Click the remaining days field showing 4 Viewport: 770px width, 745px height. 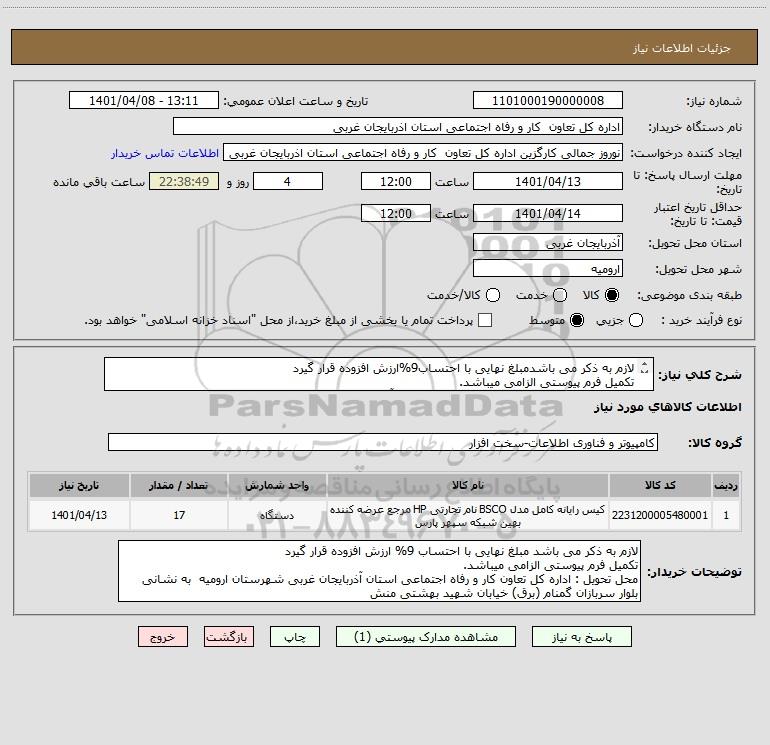coord(288,181)
